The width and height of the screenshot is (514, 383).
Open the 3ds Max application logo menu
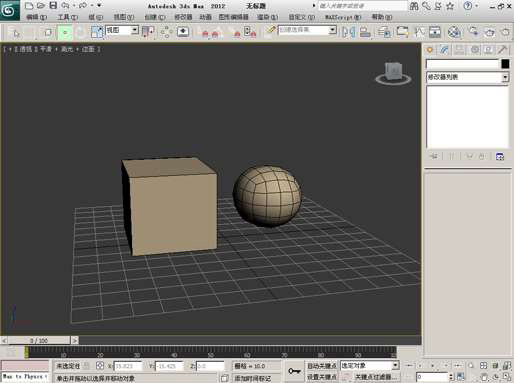click(10, 10)
